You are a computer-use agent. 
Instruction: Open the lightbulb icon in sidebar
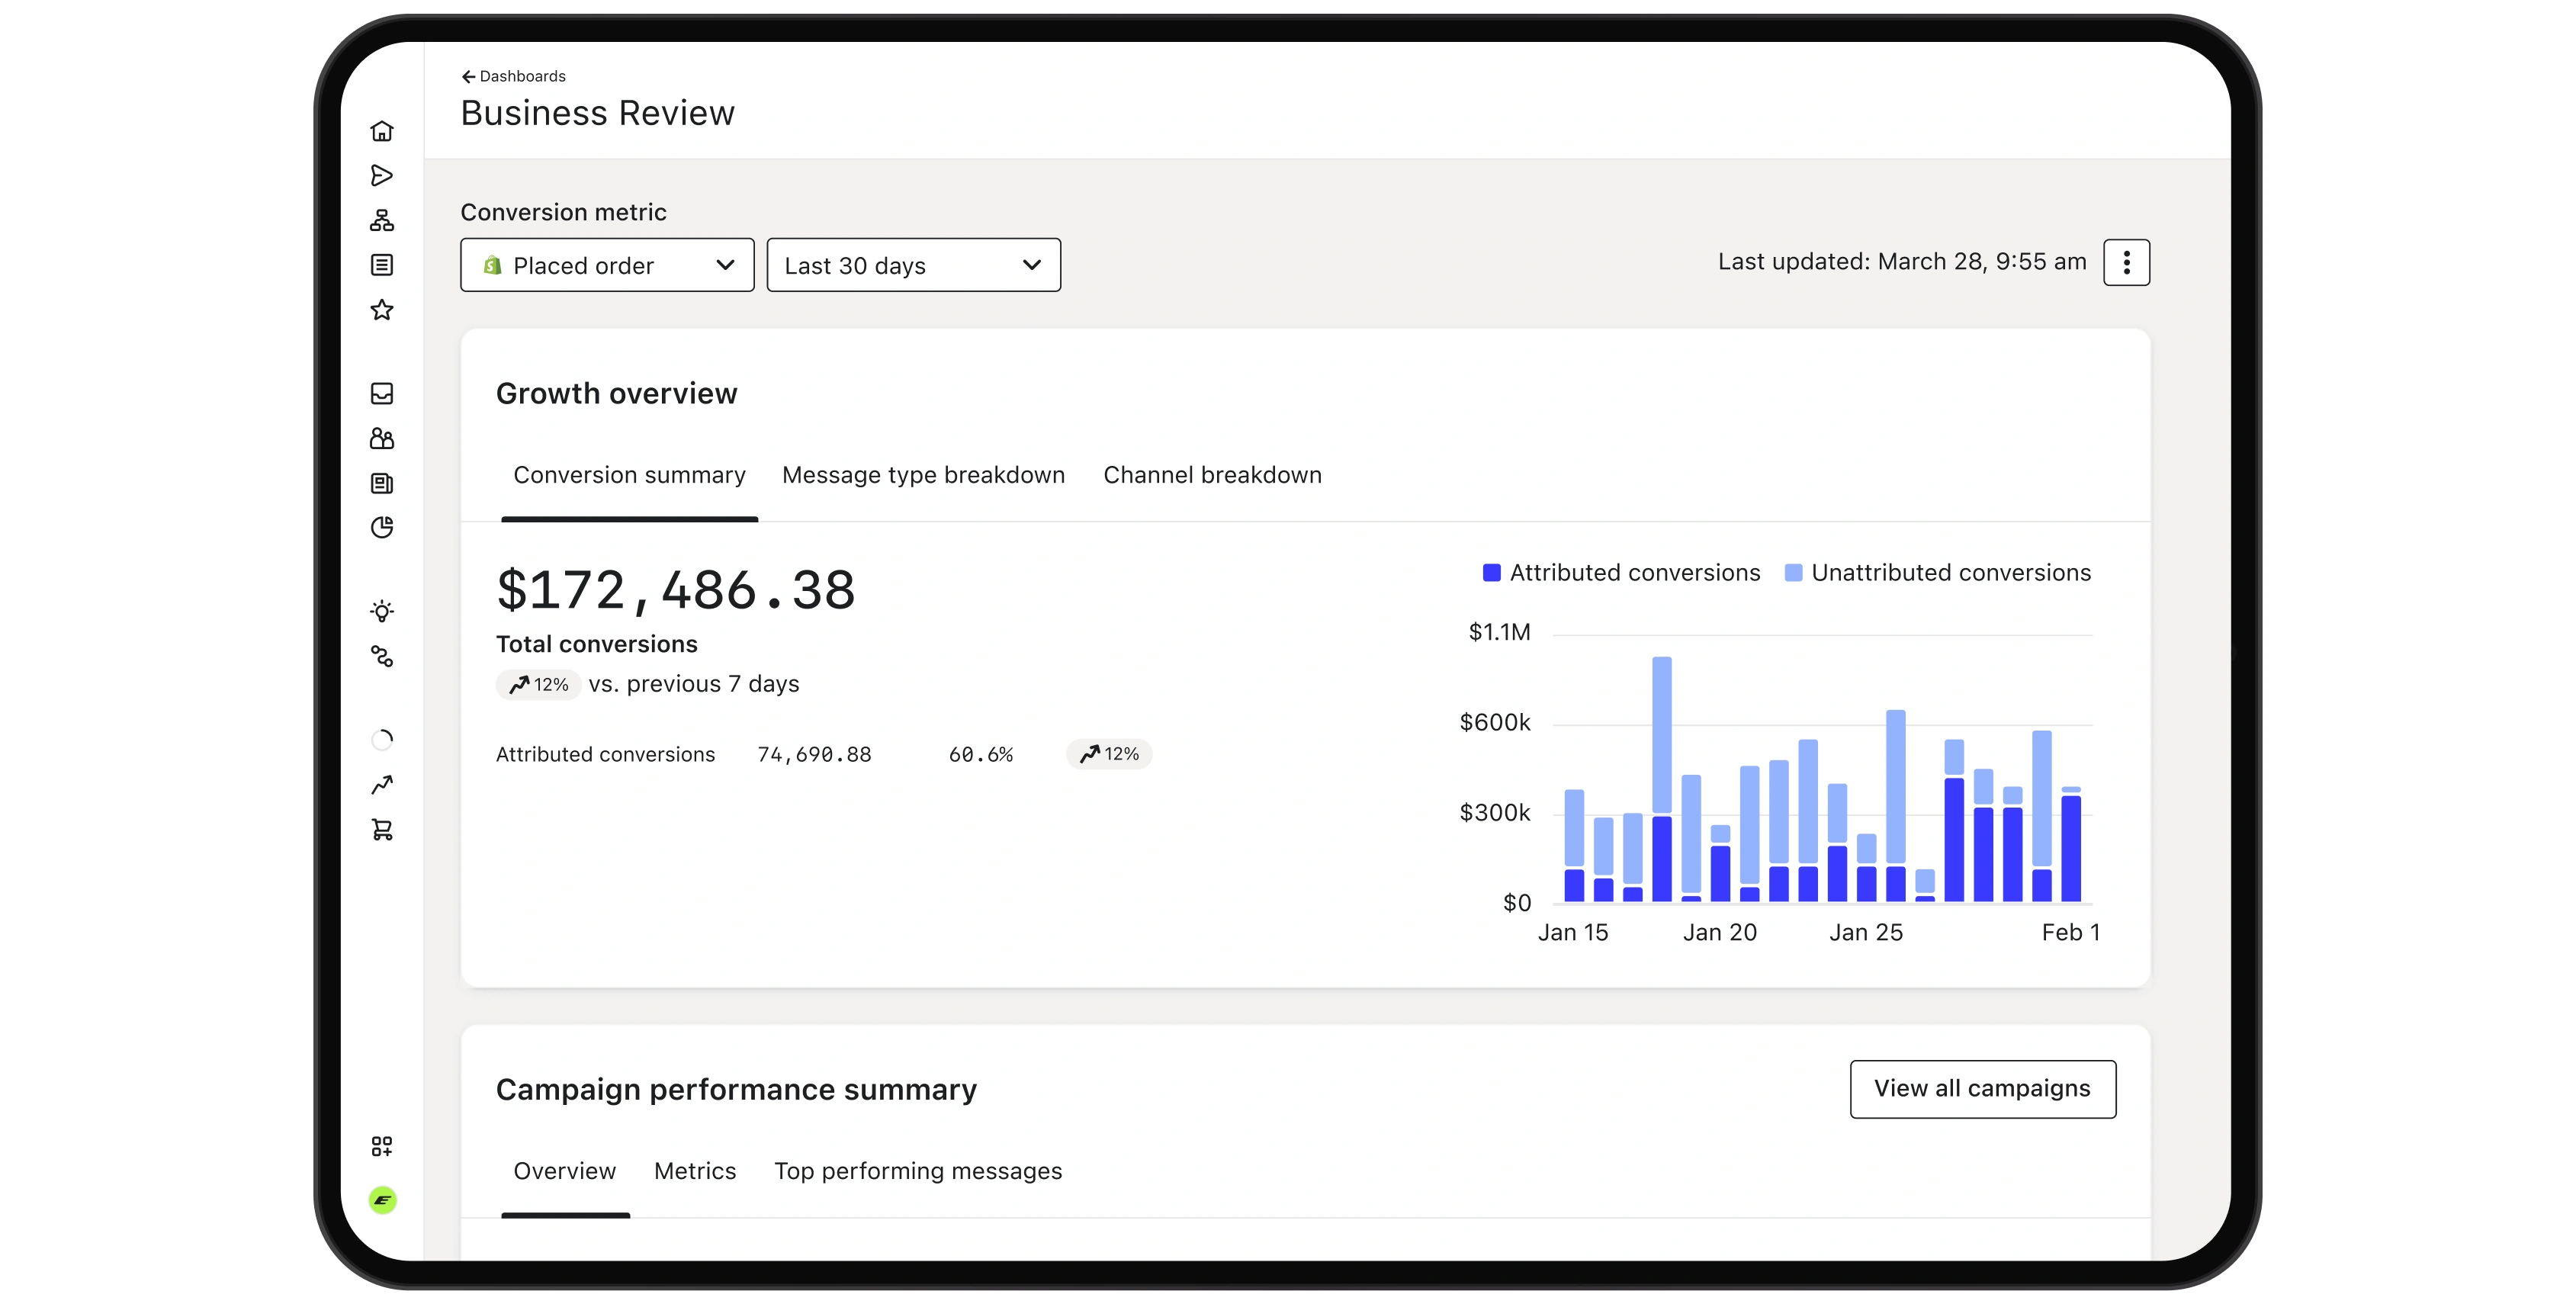click(x=381, y=611)
